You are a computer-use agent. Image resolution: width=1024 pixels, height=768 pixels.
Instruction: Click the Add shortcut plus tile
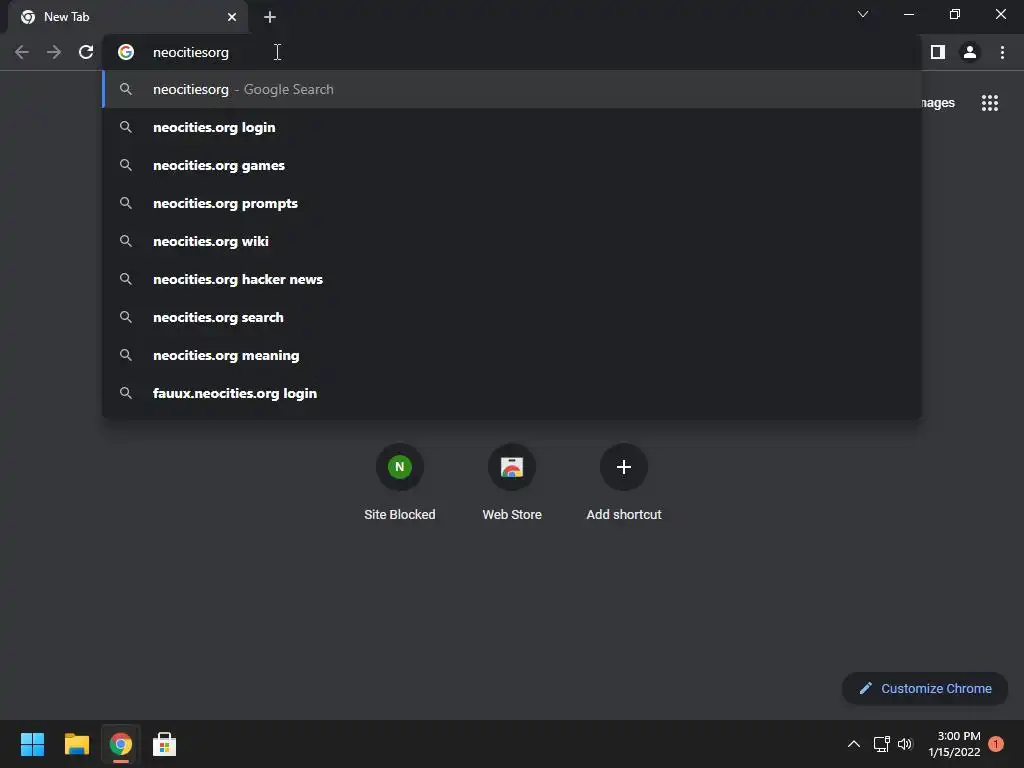coord(624,482)
